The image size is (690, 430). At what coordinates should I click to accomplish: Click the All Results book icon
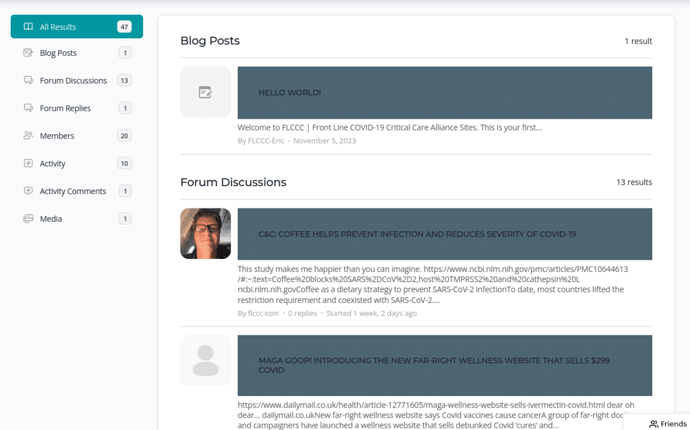pyautogui.click(x=28, y=27)
